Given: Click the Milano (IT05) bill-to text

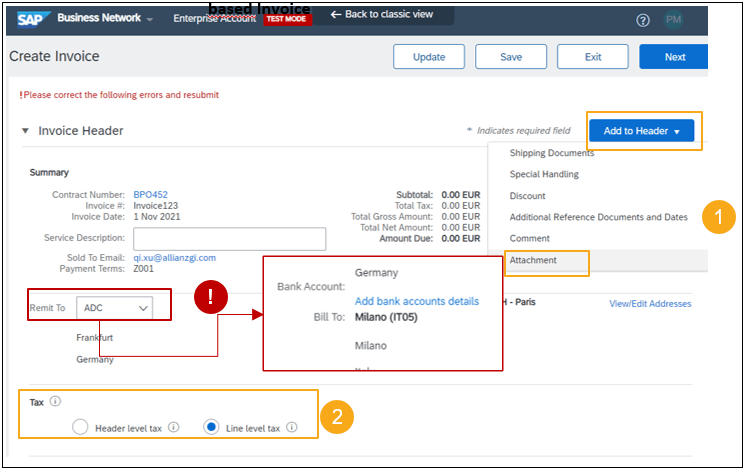Looking at the screenshot, I should (x=386, y=318).
